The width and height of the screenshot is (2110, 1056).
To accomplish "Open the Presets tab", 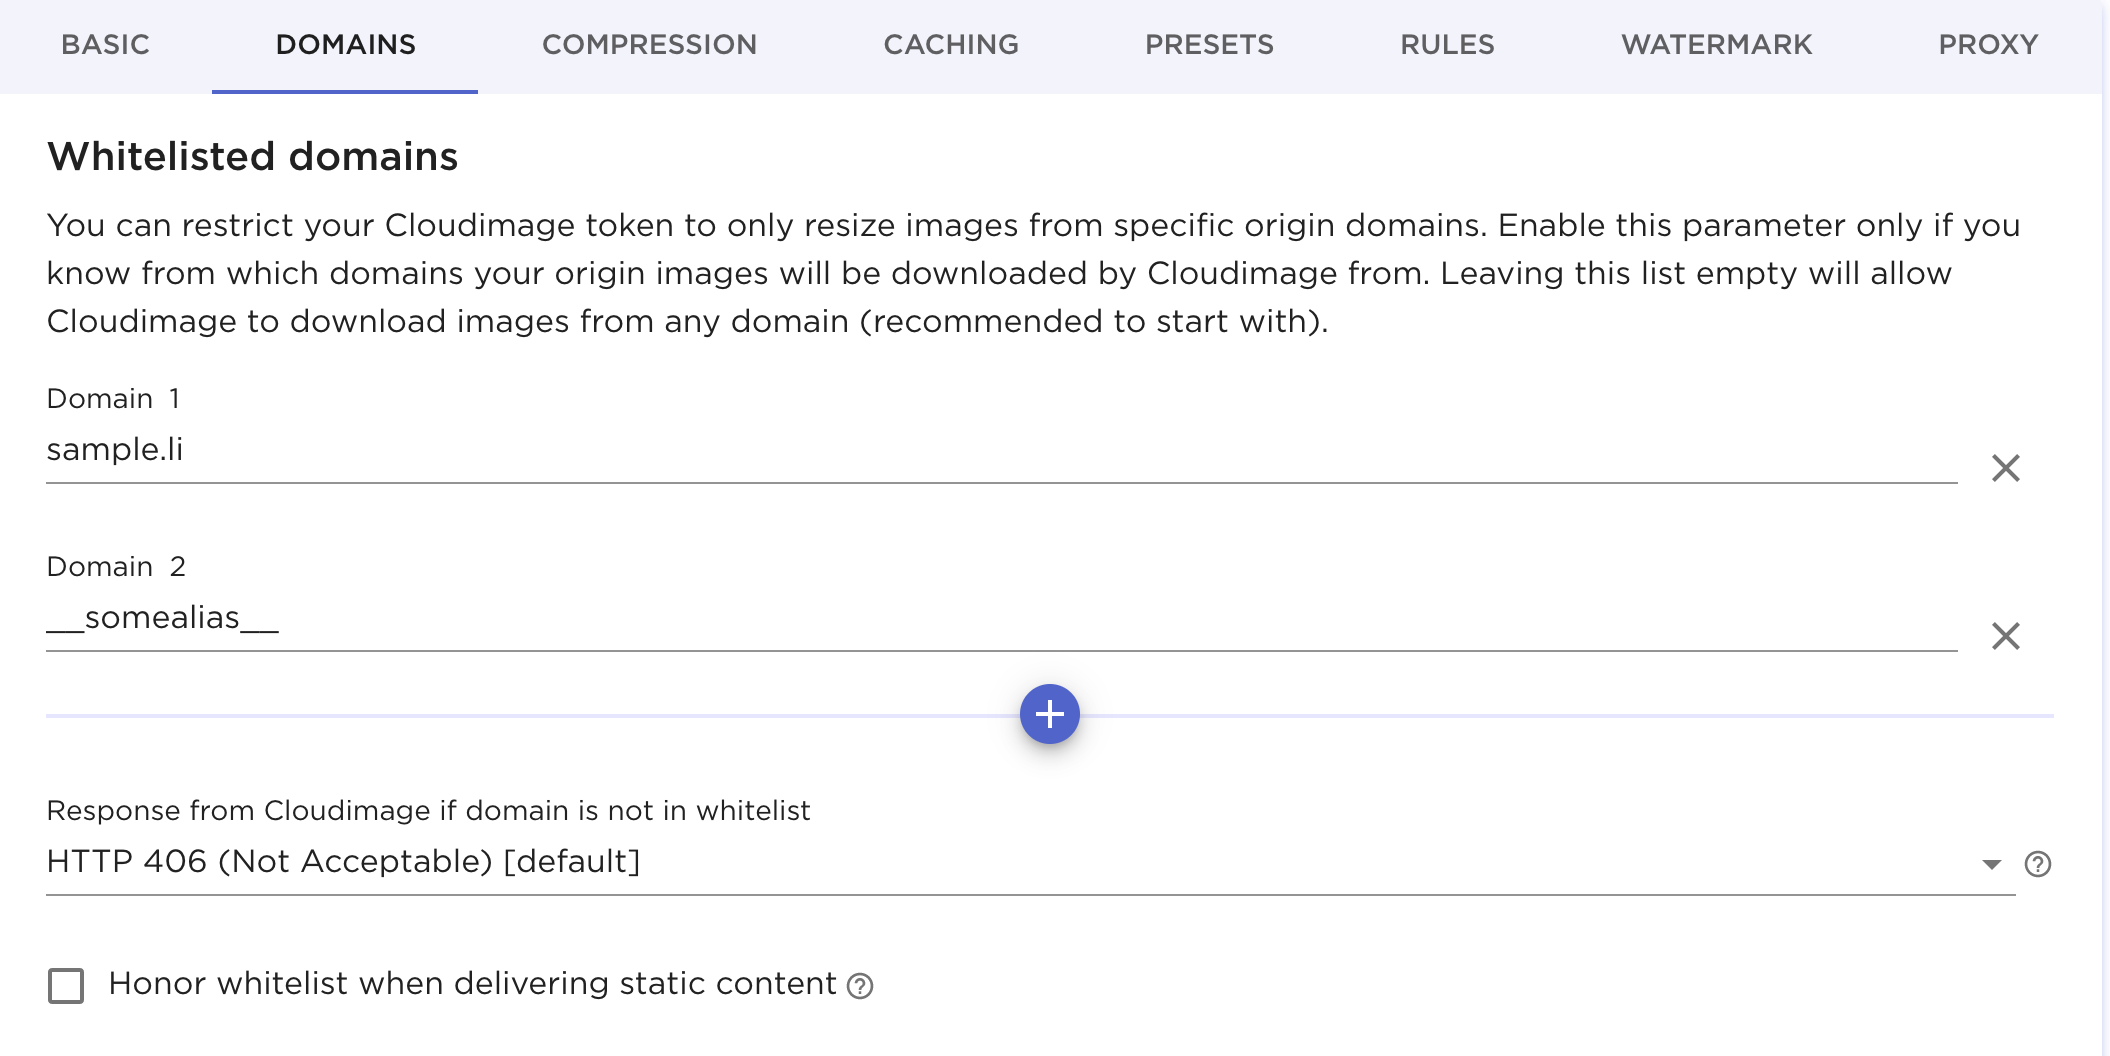I will click(1209, 45).
